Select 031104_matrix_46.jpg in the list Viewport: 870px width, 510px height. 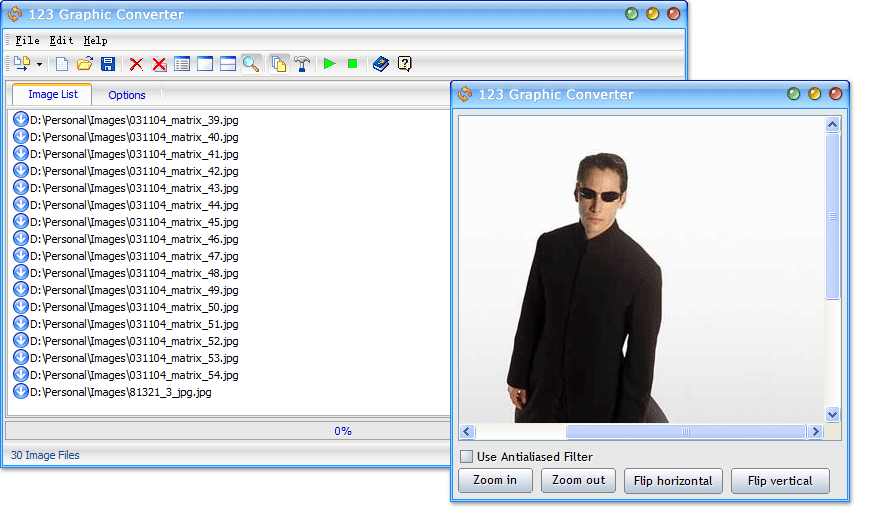tap(134, 239)
